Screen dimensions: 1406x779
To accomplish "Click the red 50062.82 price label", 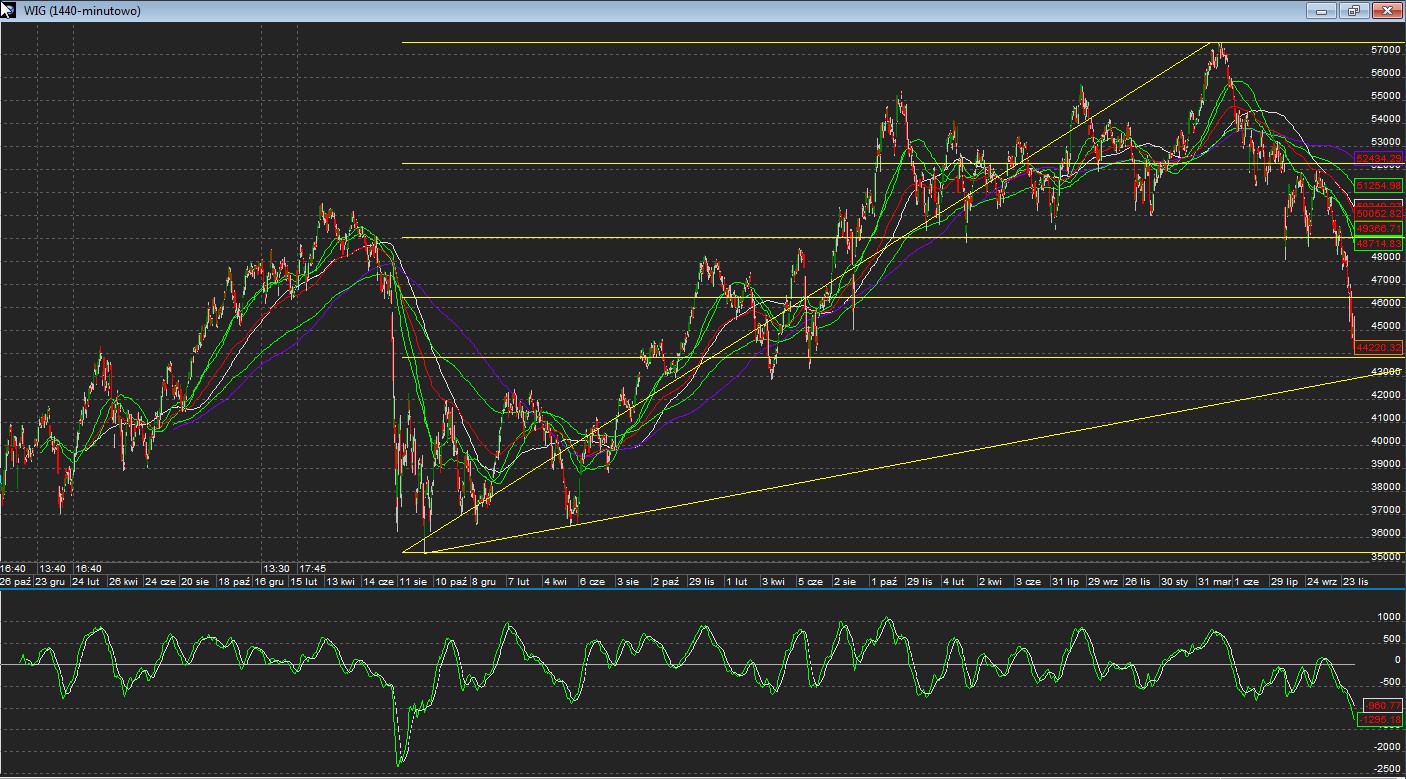I will (1379, 214).
